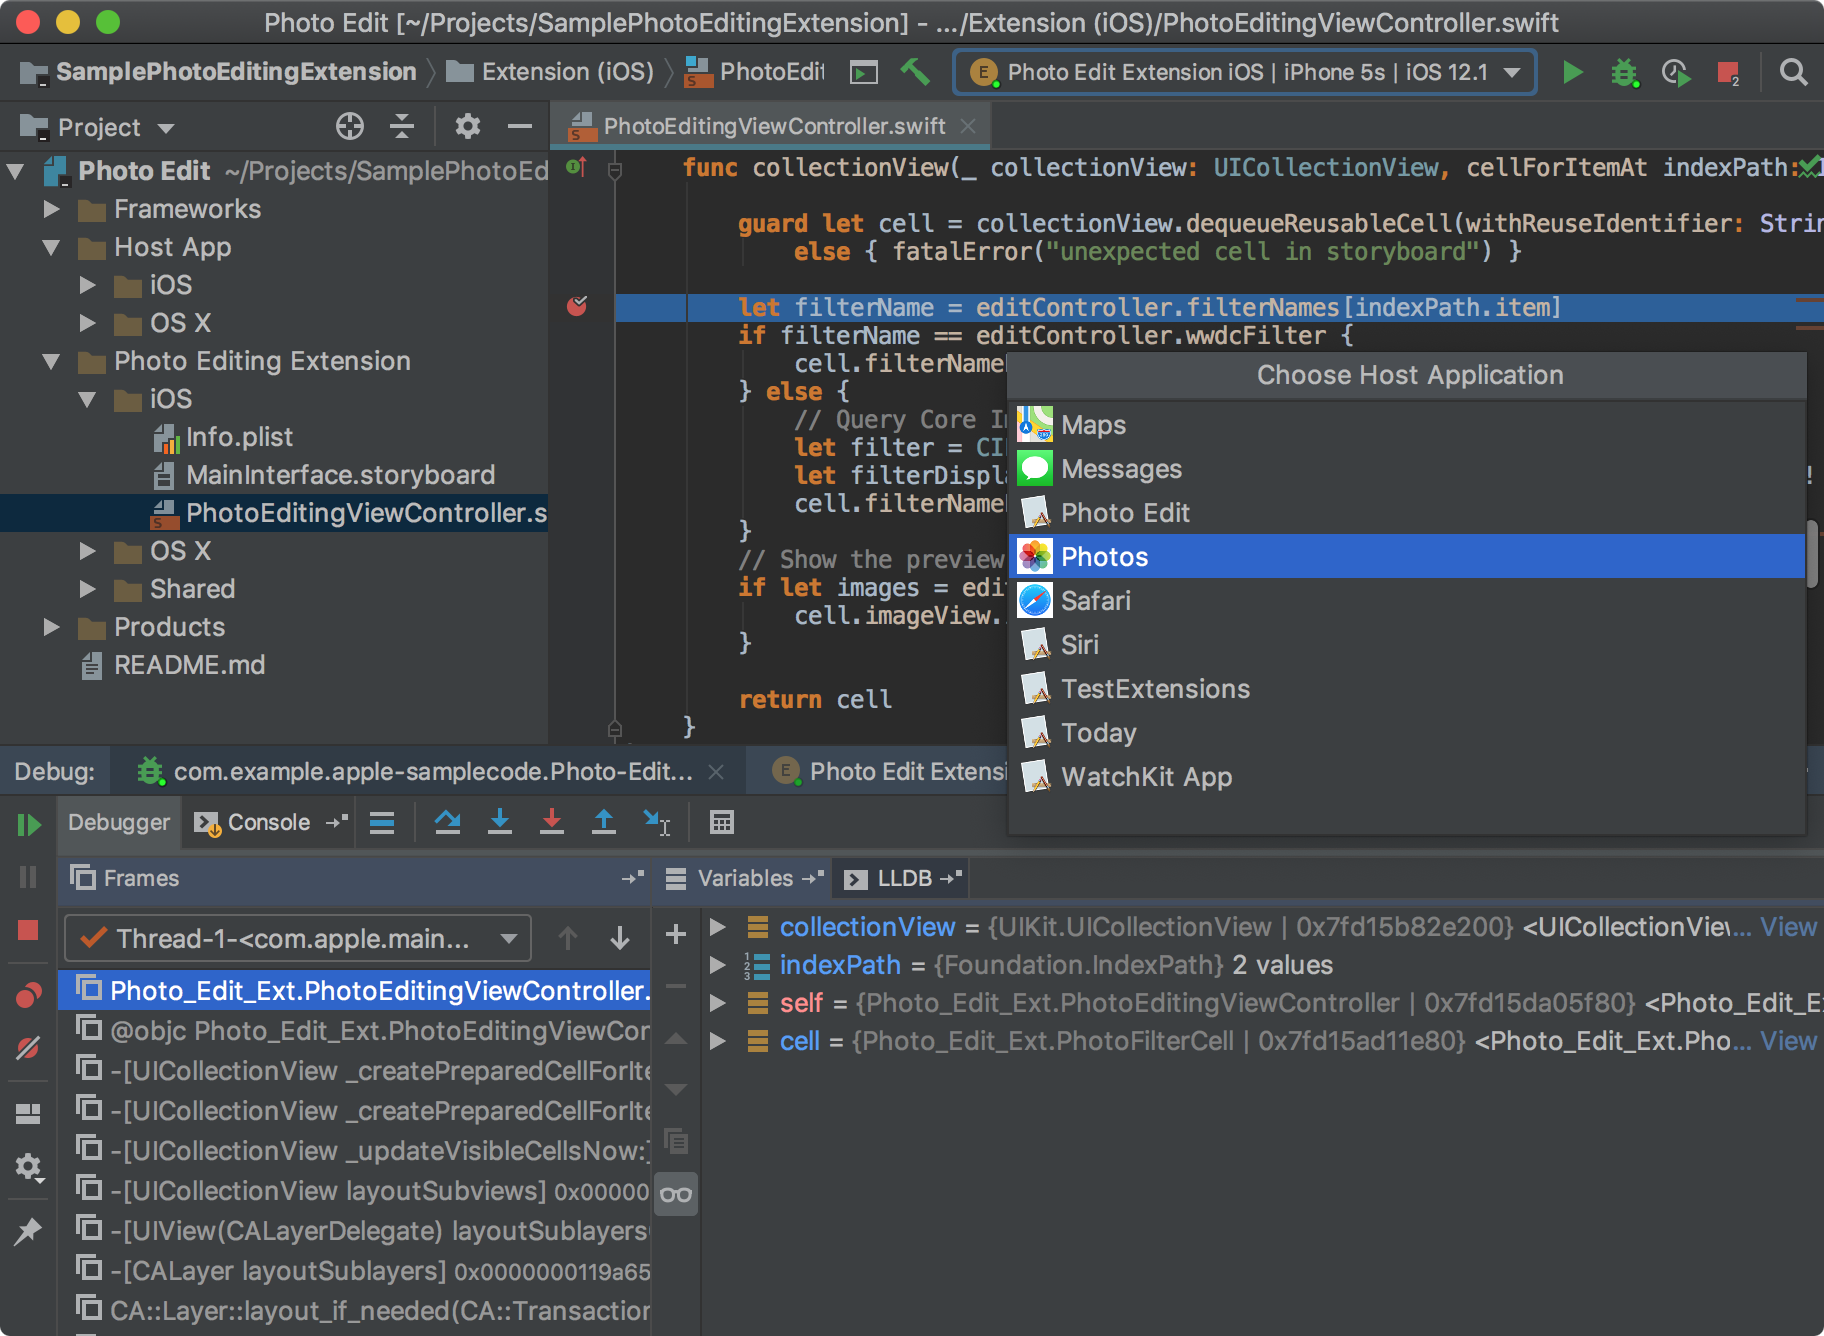This screenshot has height=1336, width=1824.
Task: Run the Photo Edit Extension configuration
Action: click(x=1572, y=72)
